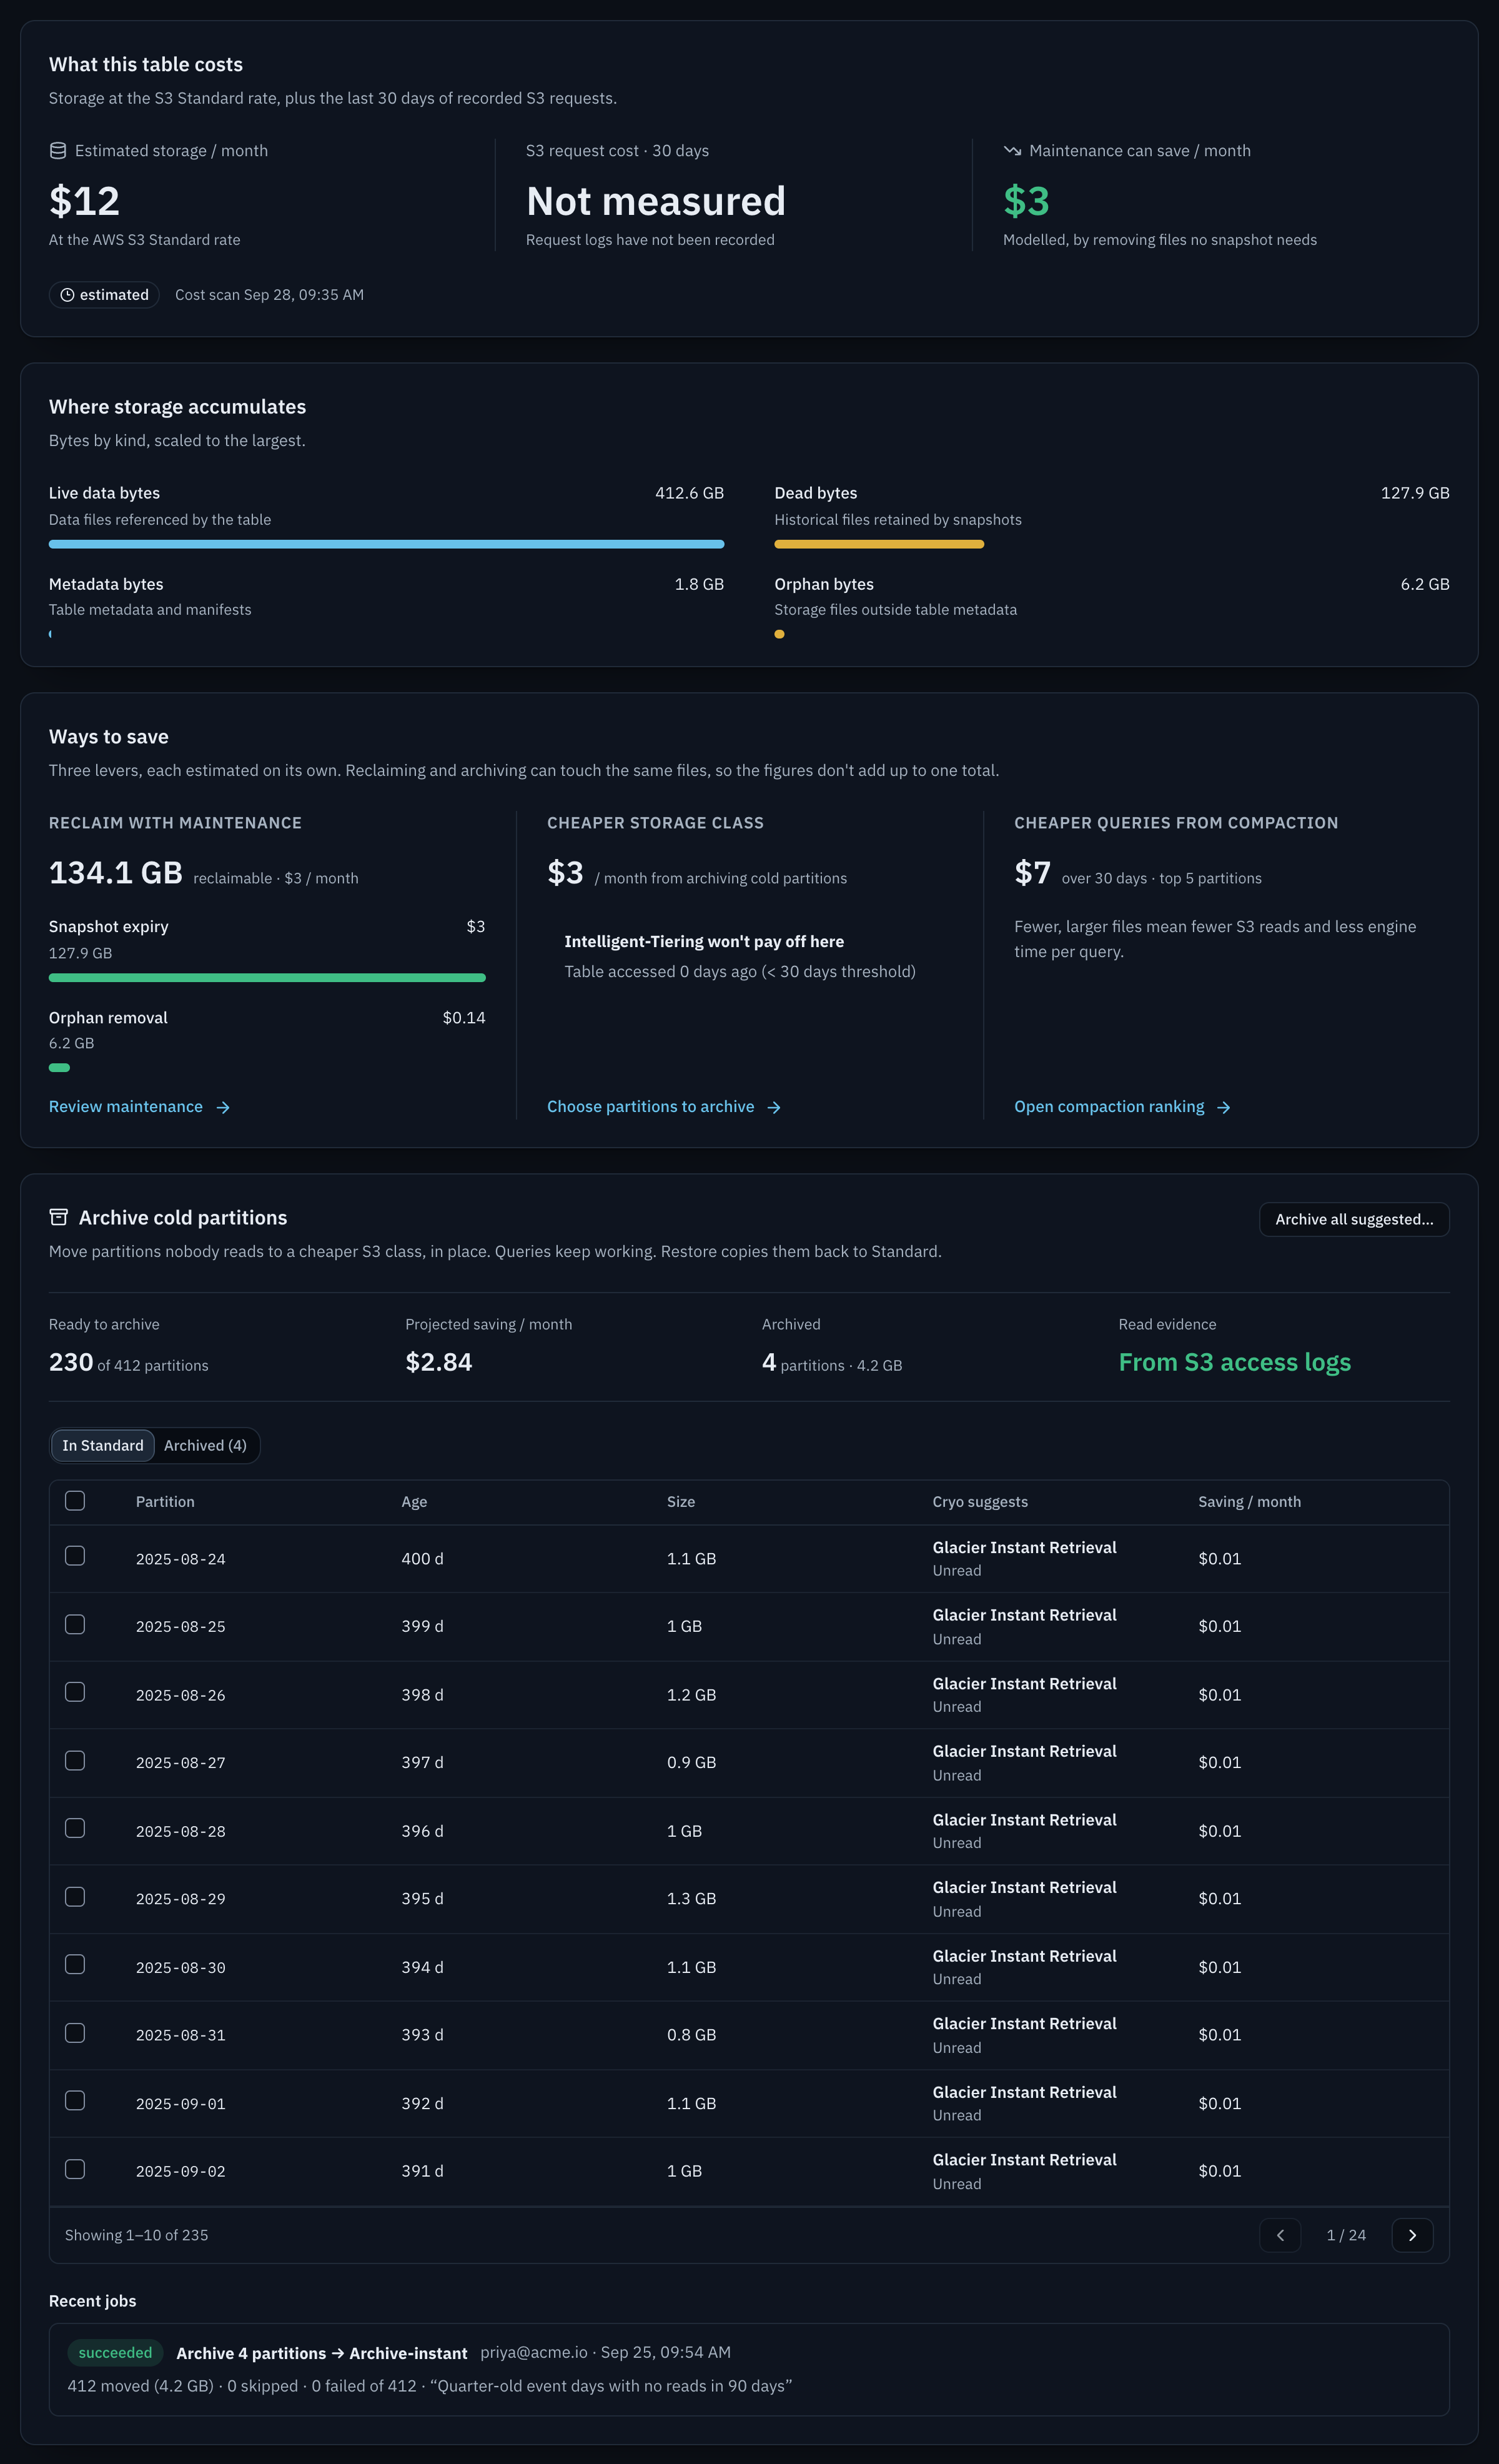
Task: Click the blue Live data bytes bar
Action: coord(386,544)
